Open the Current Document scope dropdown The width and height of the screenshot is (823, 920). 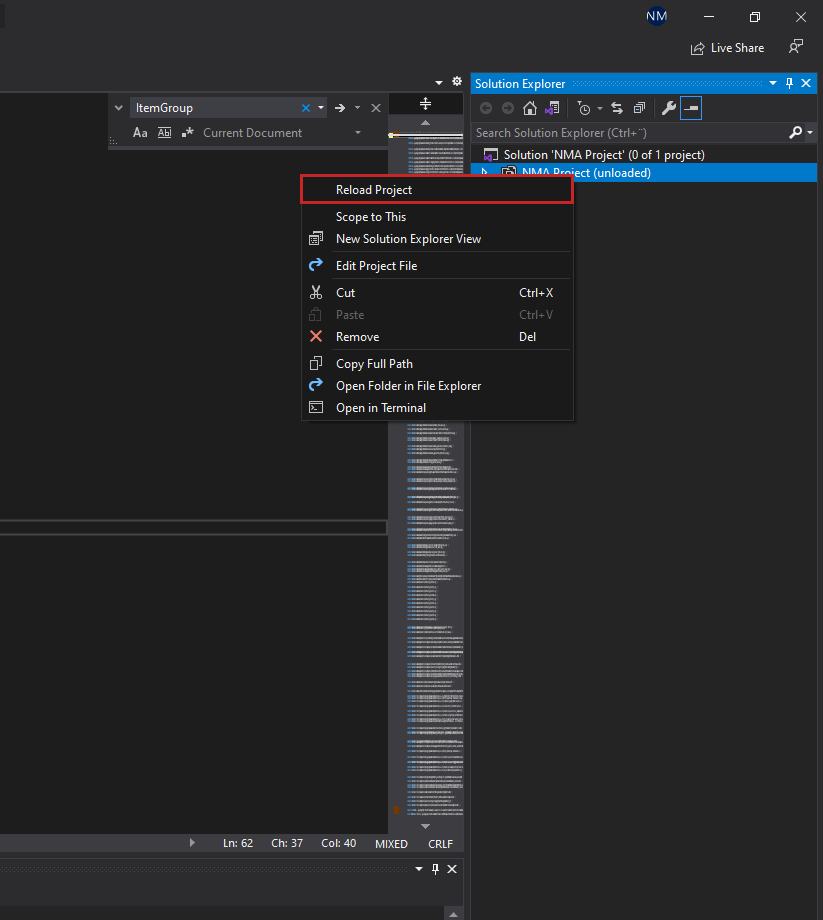click(358, 133)
